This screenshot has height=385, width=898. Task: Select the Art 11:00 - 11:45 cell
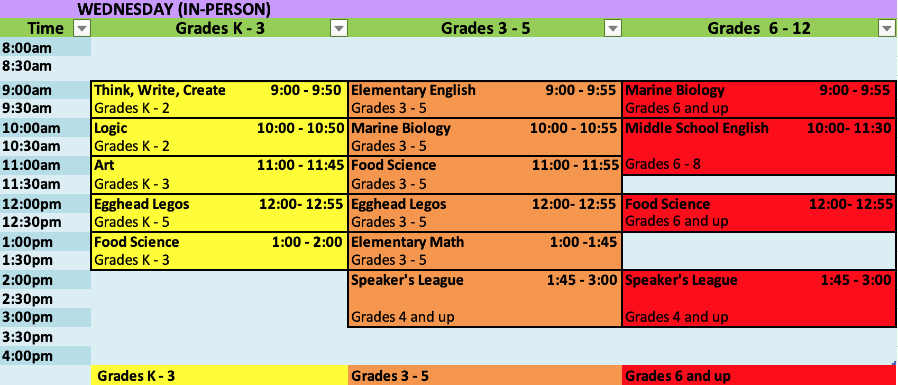coord(219,175)
